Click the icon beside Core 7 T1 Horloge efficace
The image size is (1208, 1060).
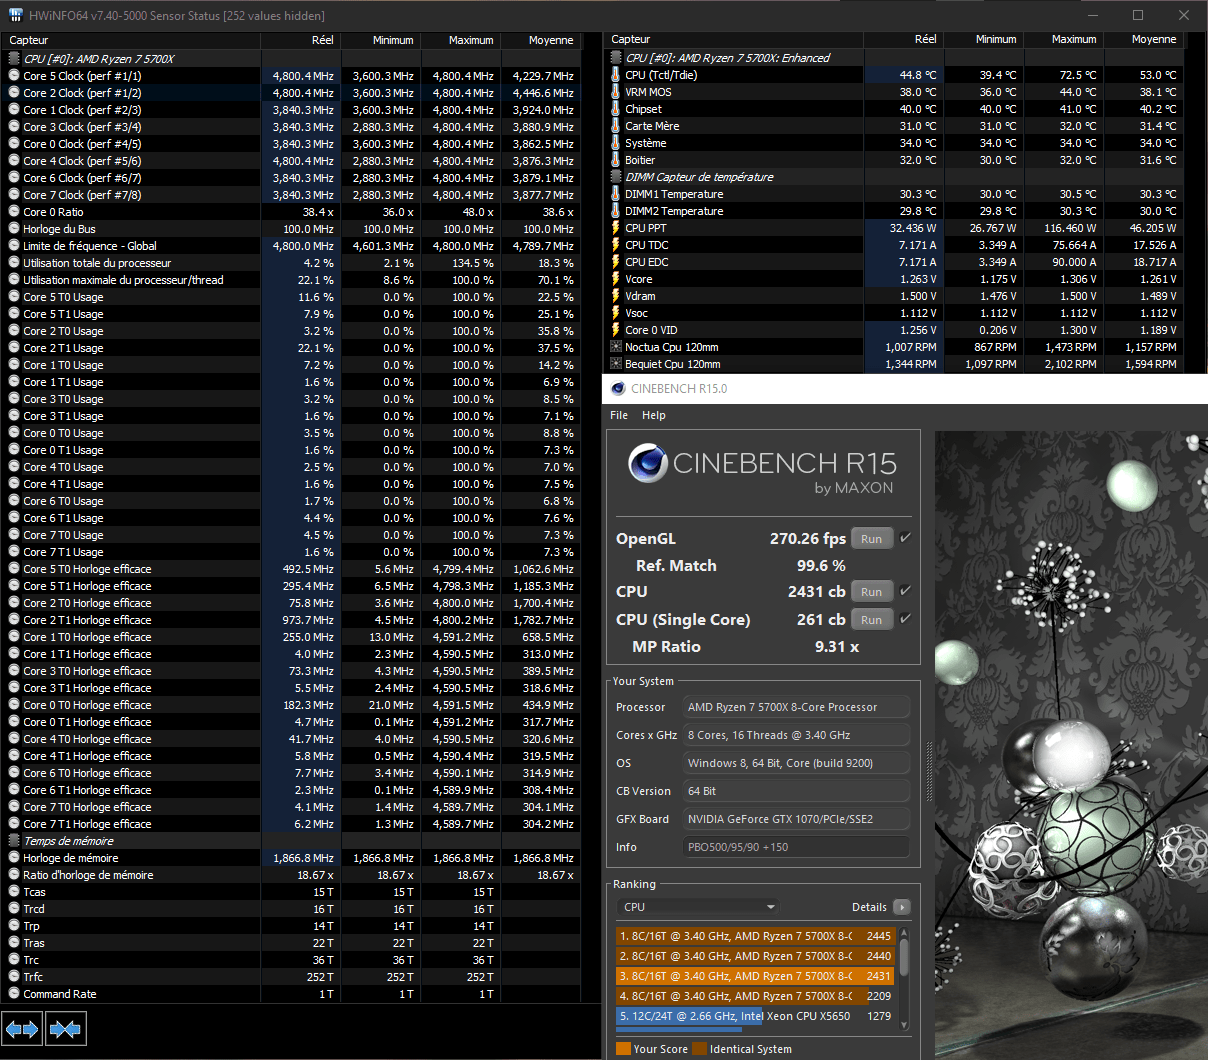(x=14, y=823)
